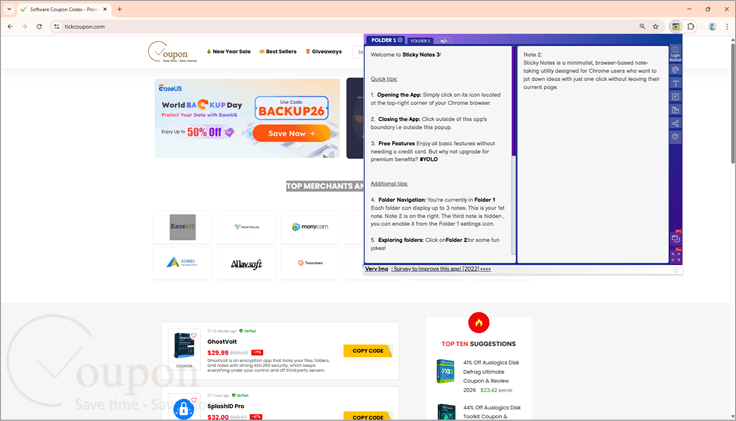Open Login Backup in Sticky Notes sidebar
This screenshot has height=421, width=736.
675,54
